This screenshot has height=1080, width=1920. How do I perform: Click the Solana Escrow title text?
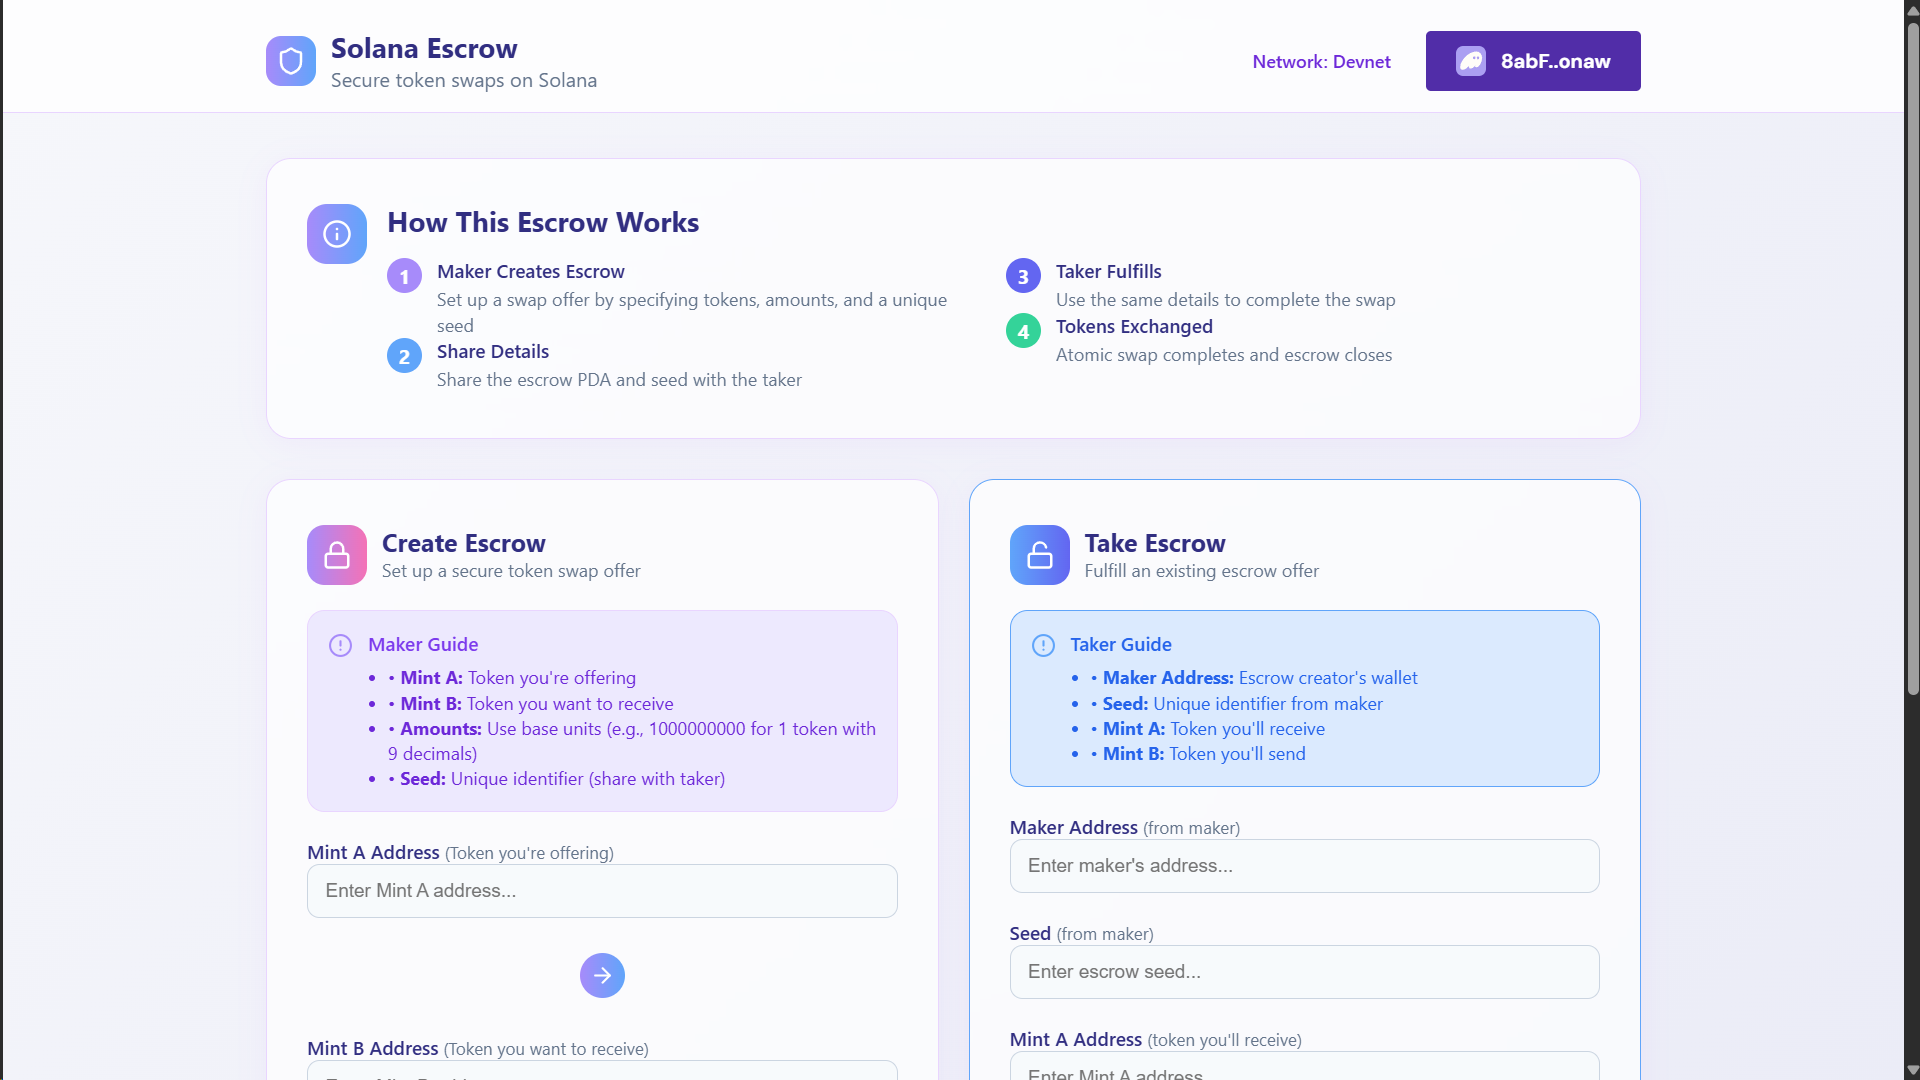(424, 48)
